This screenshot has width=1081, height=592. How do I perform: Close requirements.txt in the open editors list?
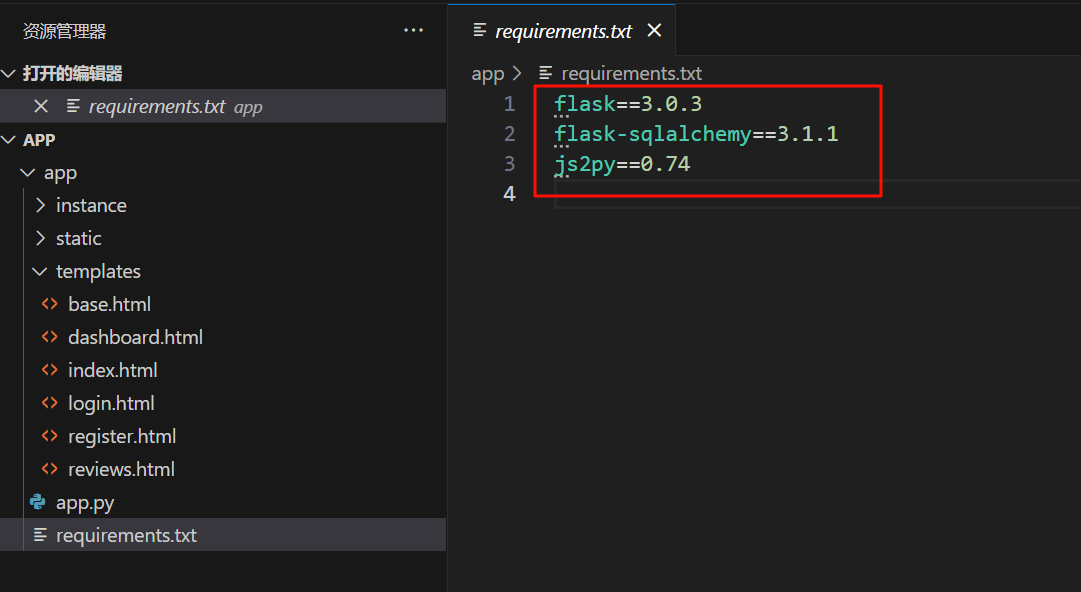click(41, 106)
